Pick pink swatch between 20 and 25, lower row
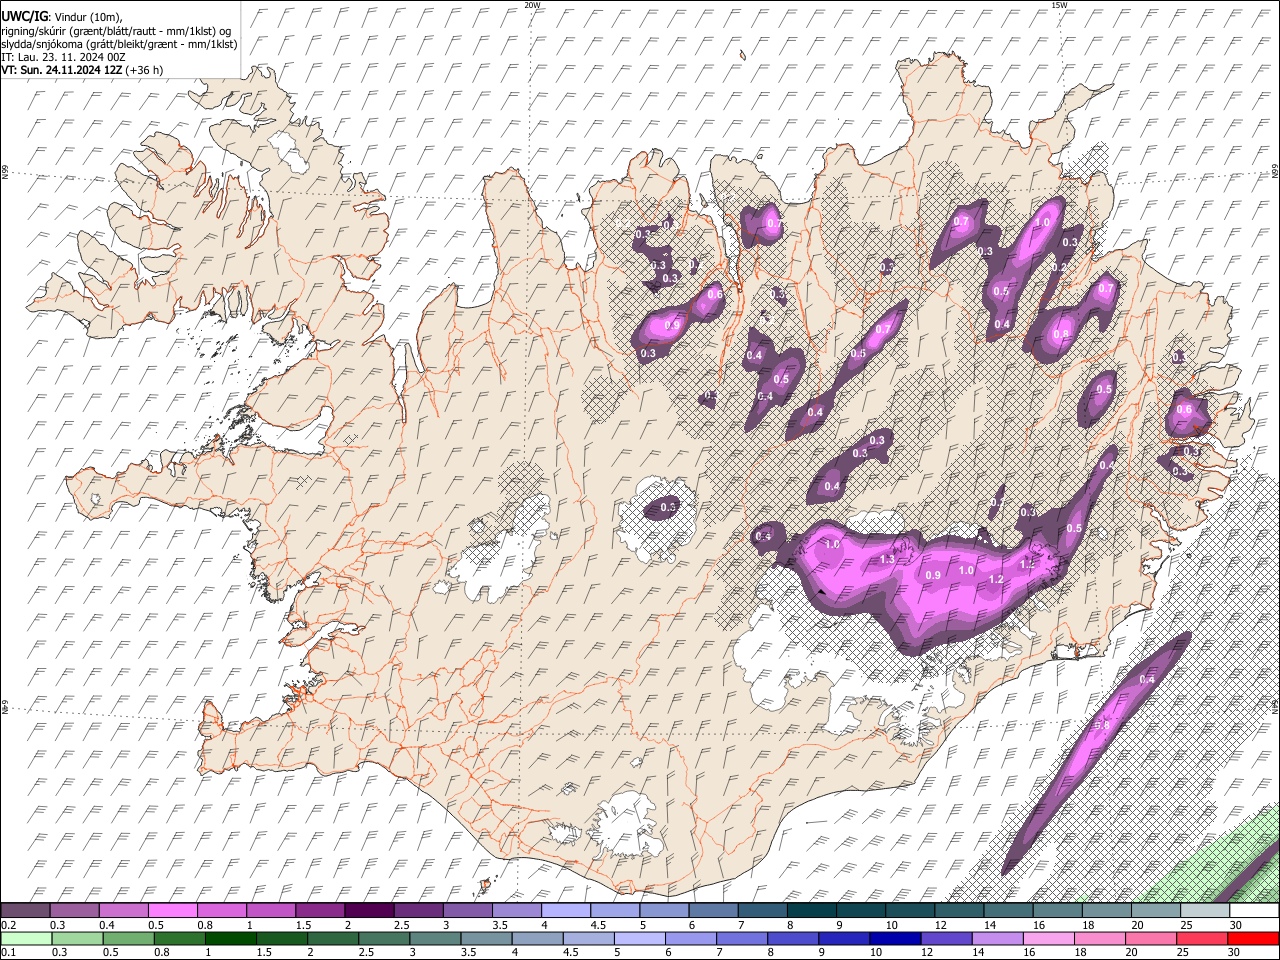The width and height of the screenshot is (1280, 960). pyautogui.click(x=1151, y=938)
